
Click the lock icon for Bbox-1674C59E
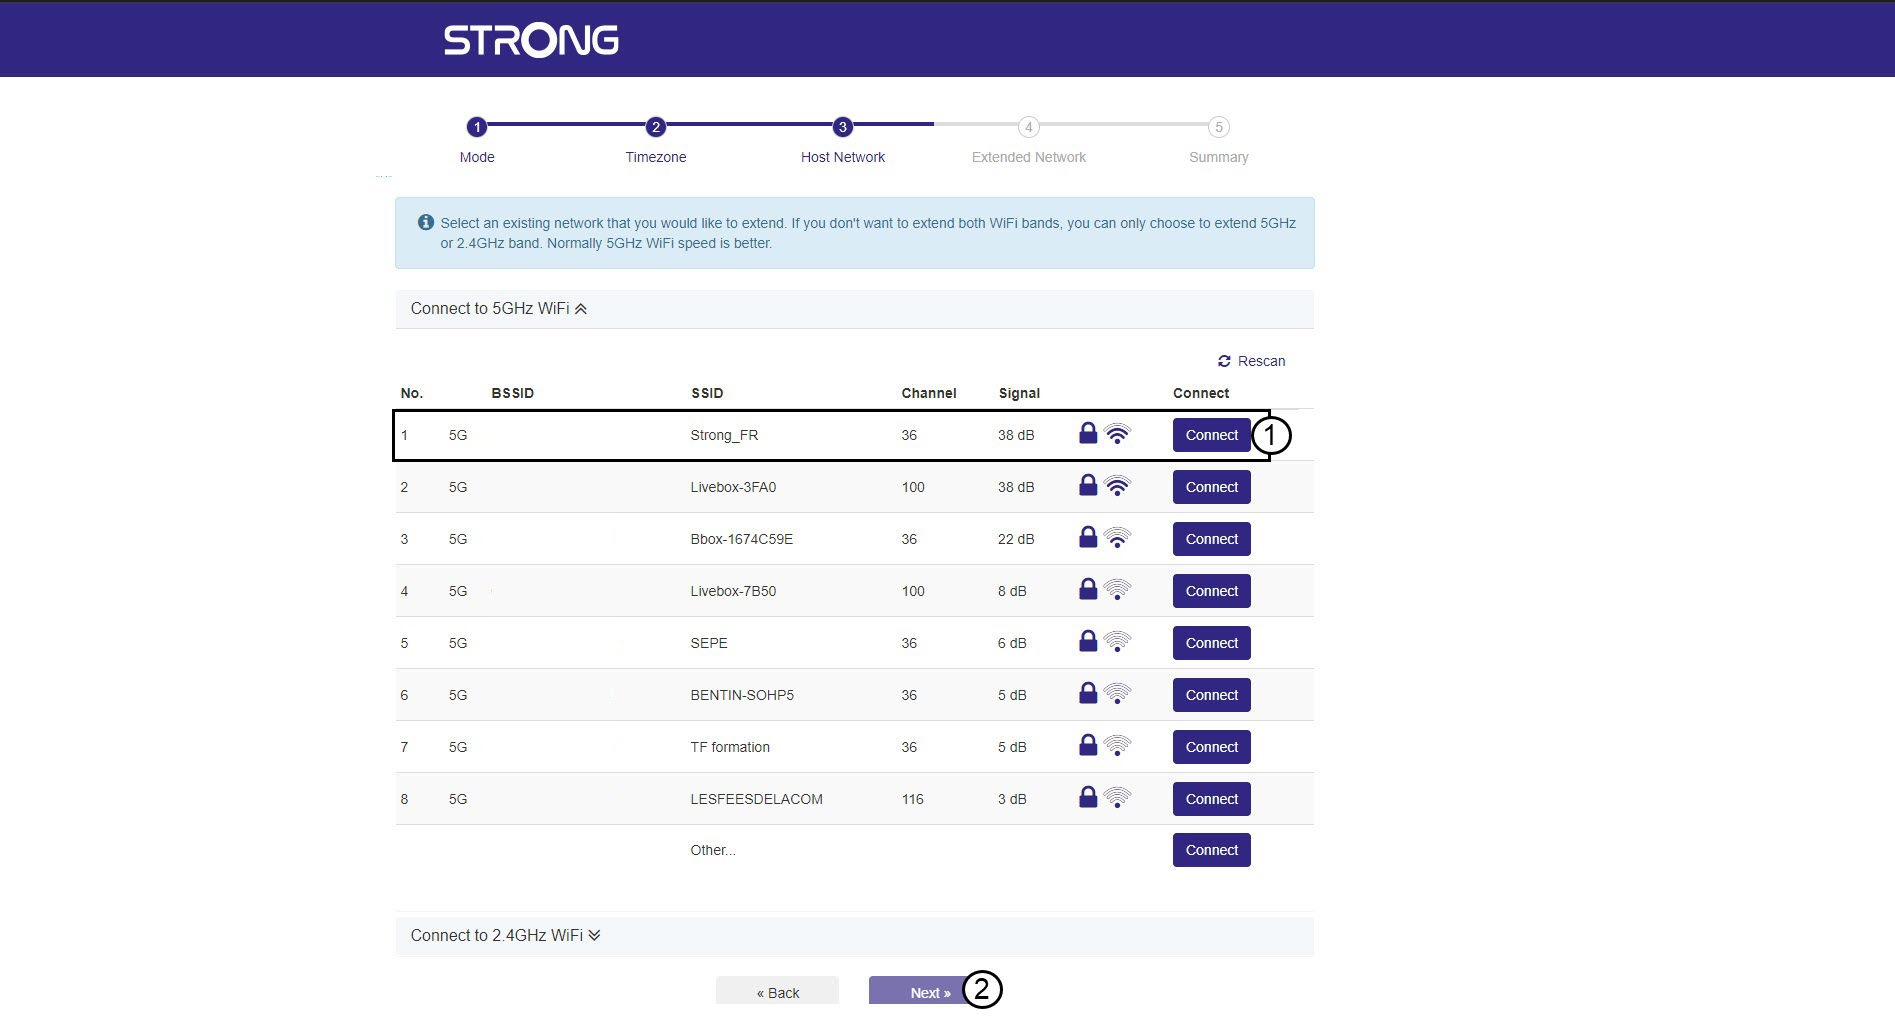1088,537
